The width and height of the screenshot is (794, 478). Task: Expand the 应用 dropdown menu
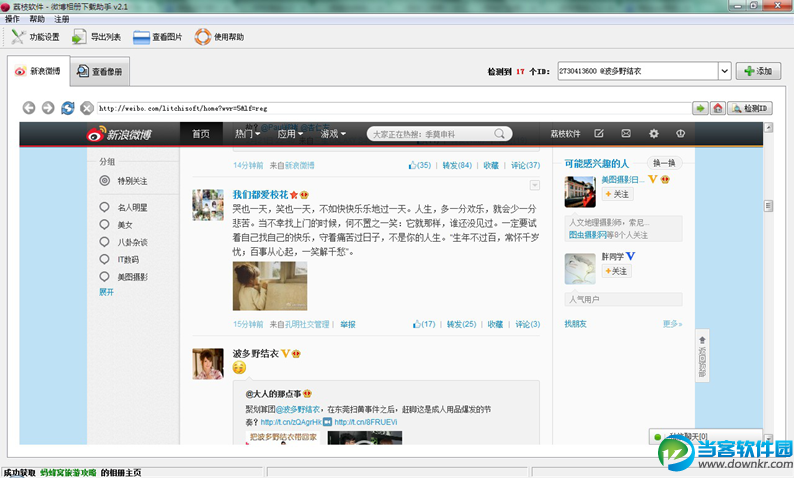(x=290, y=134)
